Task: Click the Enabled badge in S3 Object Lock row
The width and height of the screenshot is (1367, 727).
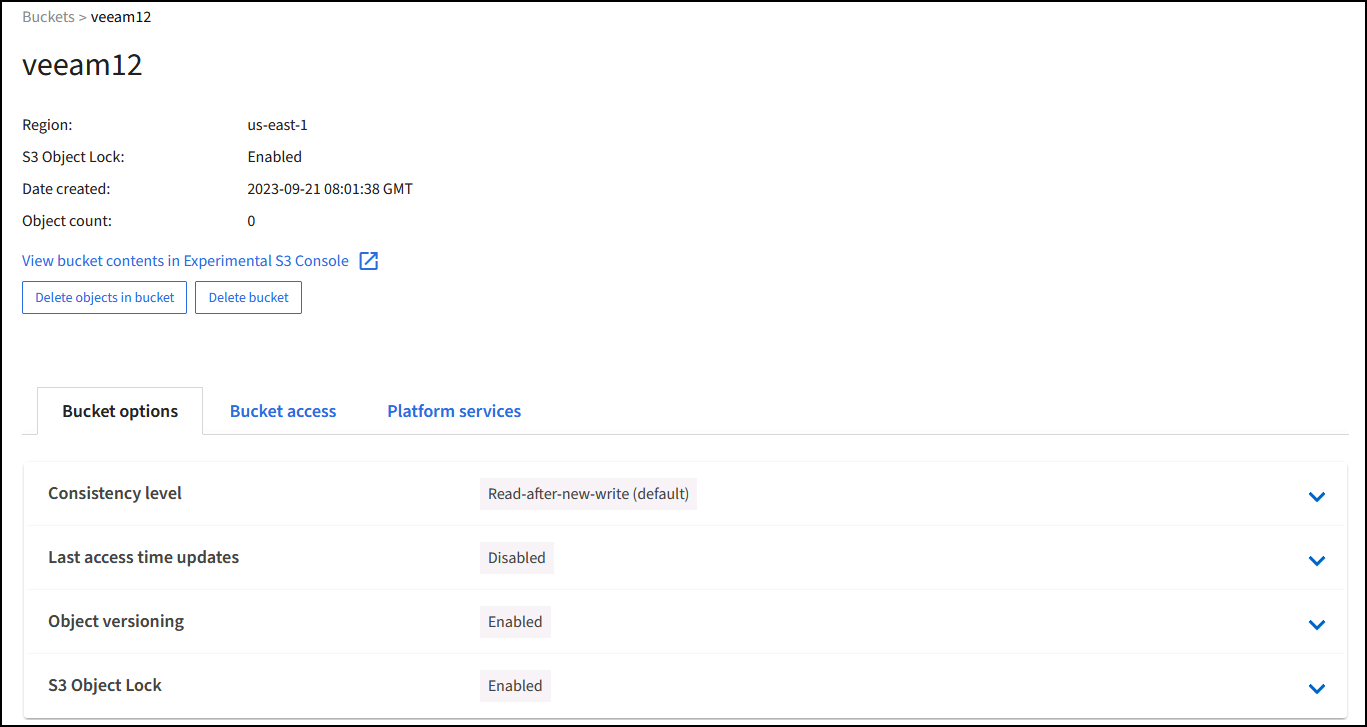Action: point(515,686)
